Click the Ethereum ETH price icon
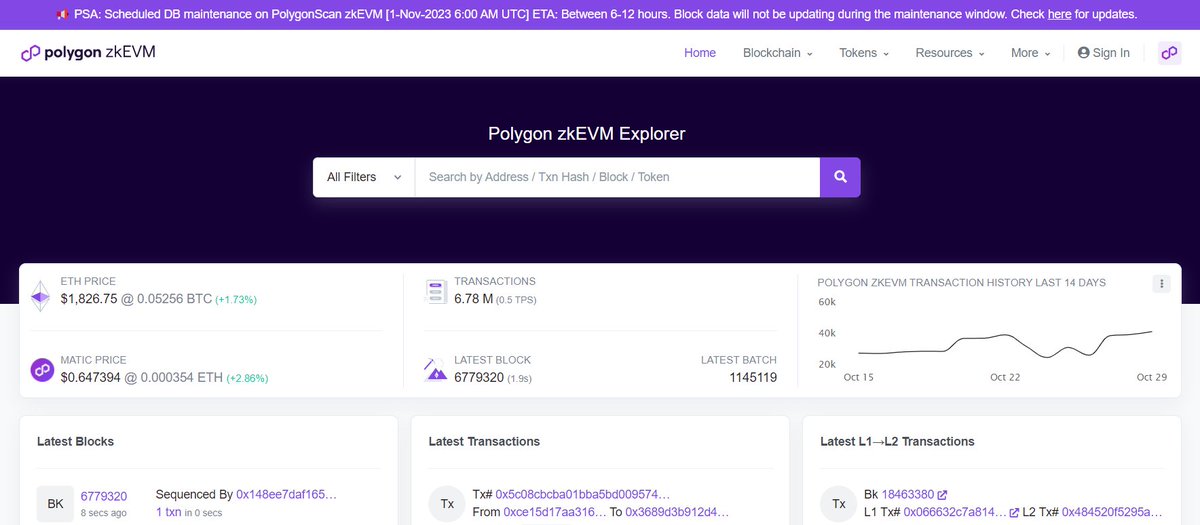This screenshot has width=1200, height=525. tap(41, 296)
